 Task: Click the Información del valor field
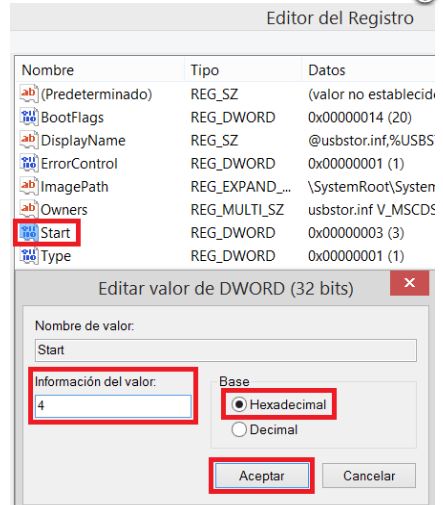113,406
